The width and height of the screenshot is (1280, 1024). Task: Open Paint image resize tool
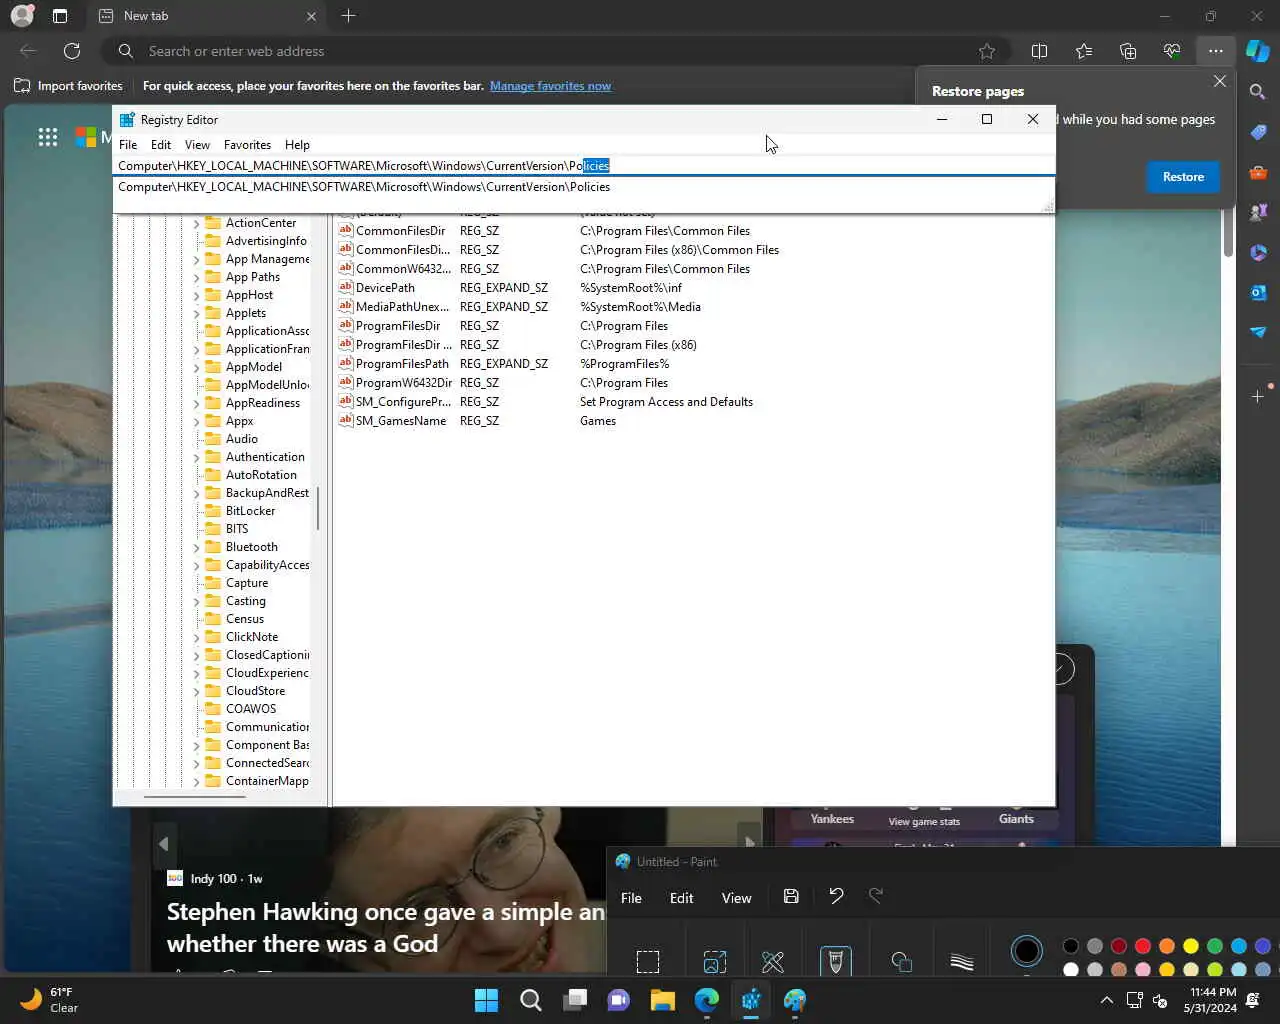[x=714, y=962]
